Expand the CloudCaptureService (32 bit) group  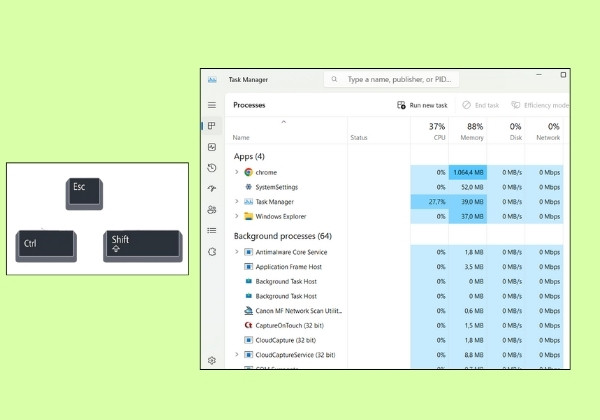tap(236, 355)
